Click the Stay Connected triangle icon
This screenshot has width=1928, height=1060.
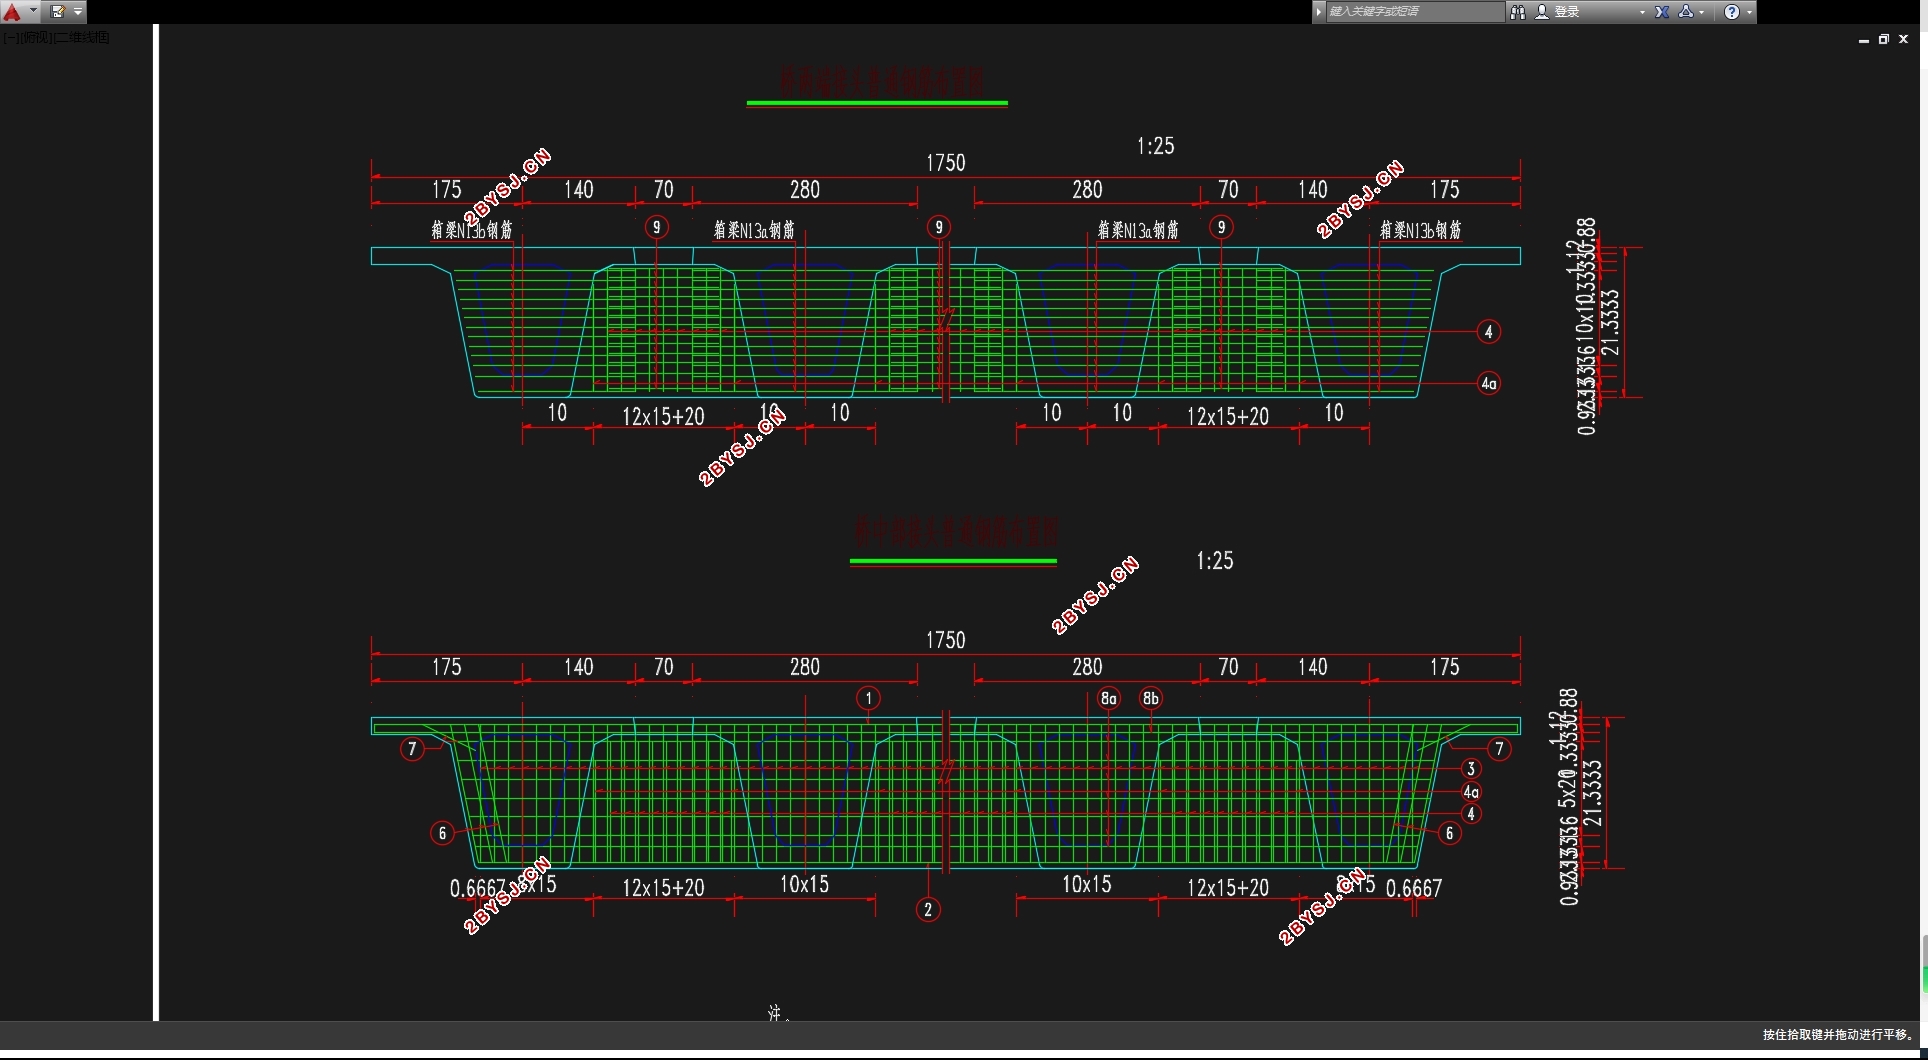click(x=1686, y=12)
